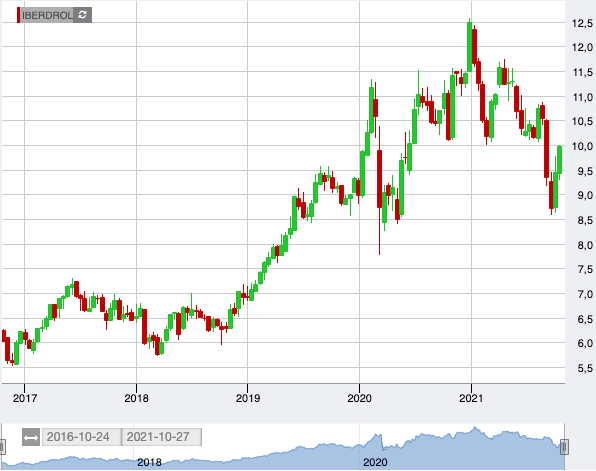
Task: Click the date range double-arrow icon
Action: click(x=31, y=438)
